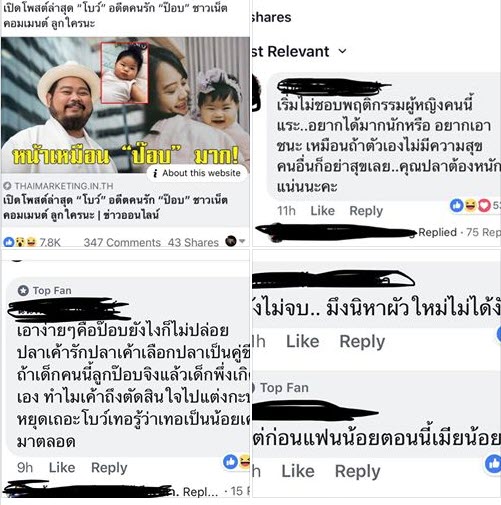Image resolution: width=501 pixels, height=505 pixels.
Task: Click the 7.8K reaction count
Action: click(x=50, y=242)
